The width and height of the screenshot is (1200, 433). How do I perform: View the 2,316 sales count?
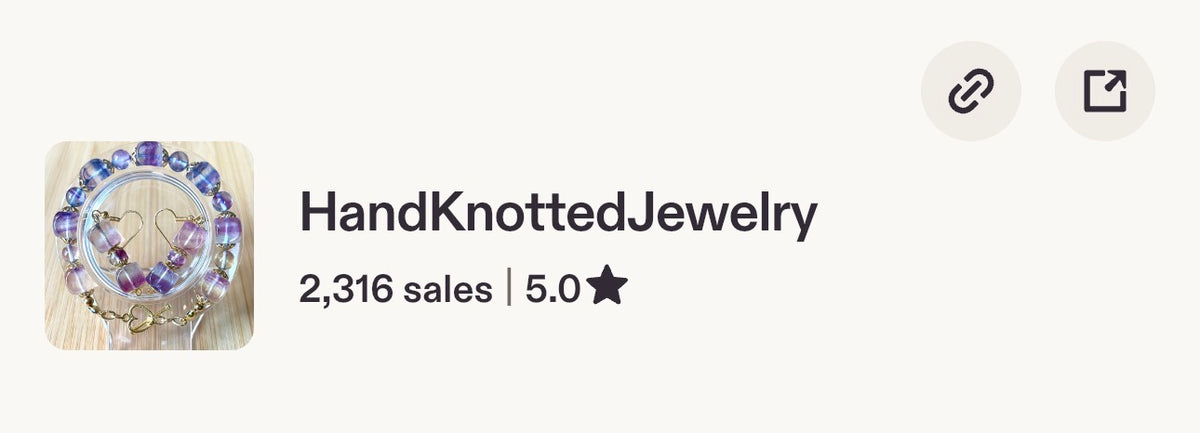click(x=396, y=290)
